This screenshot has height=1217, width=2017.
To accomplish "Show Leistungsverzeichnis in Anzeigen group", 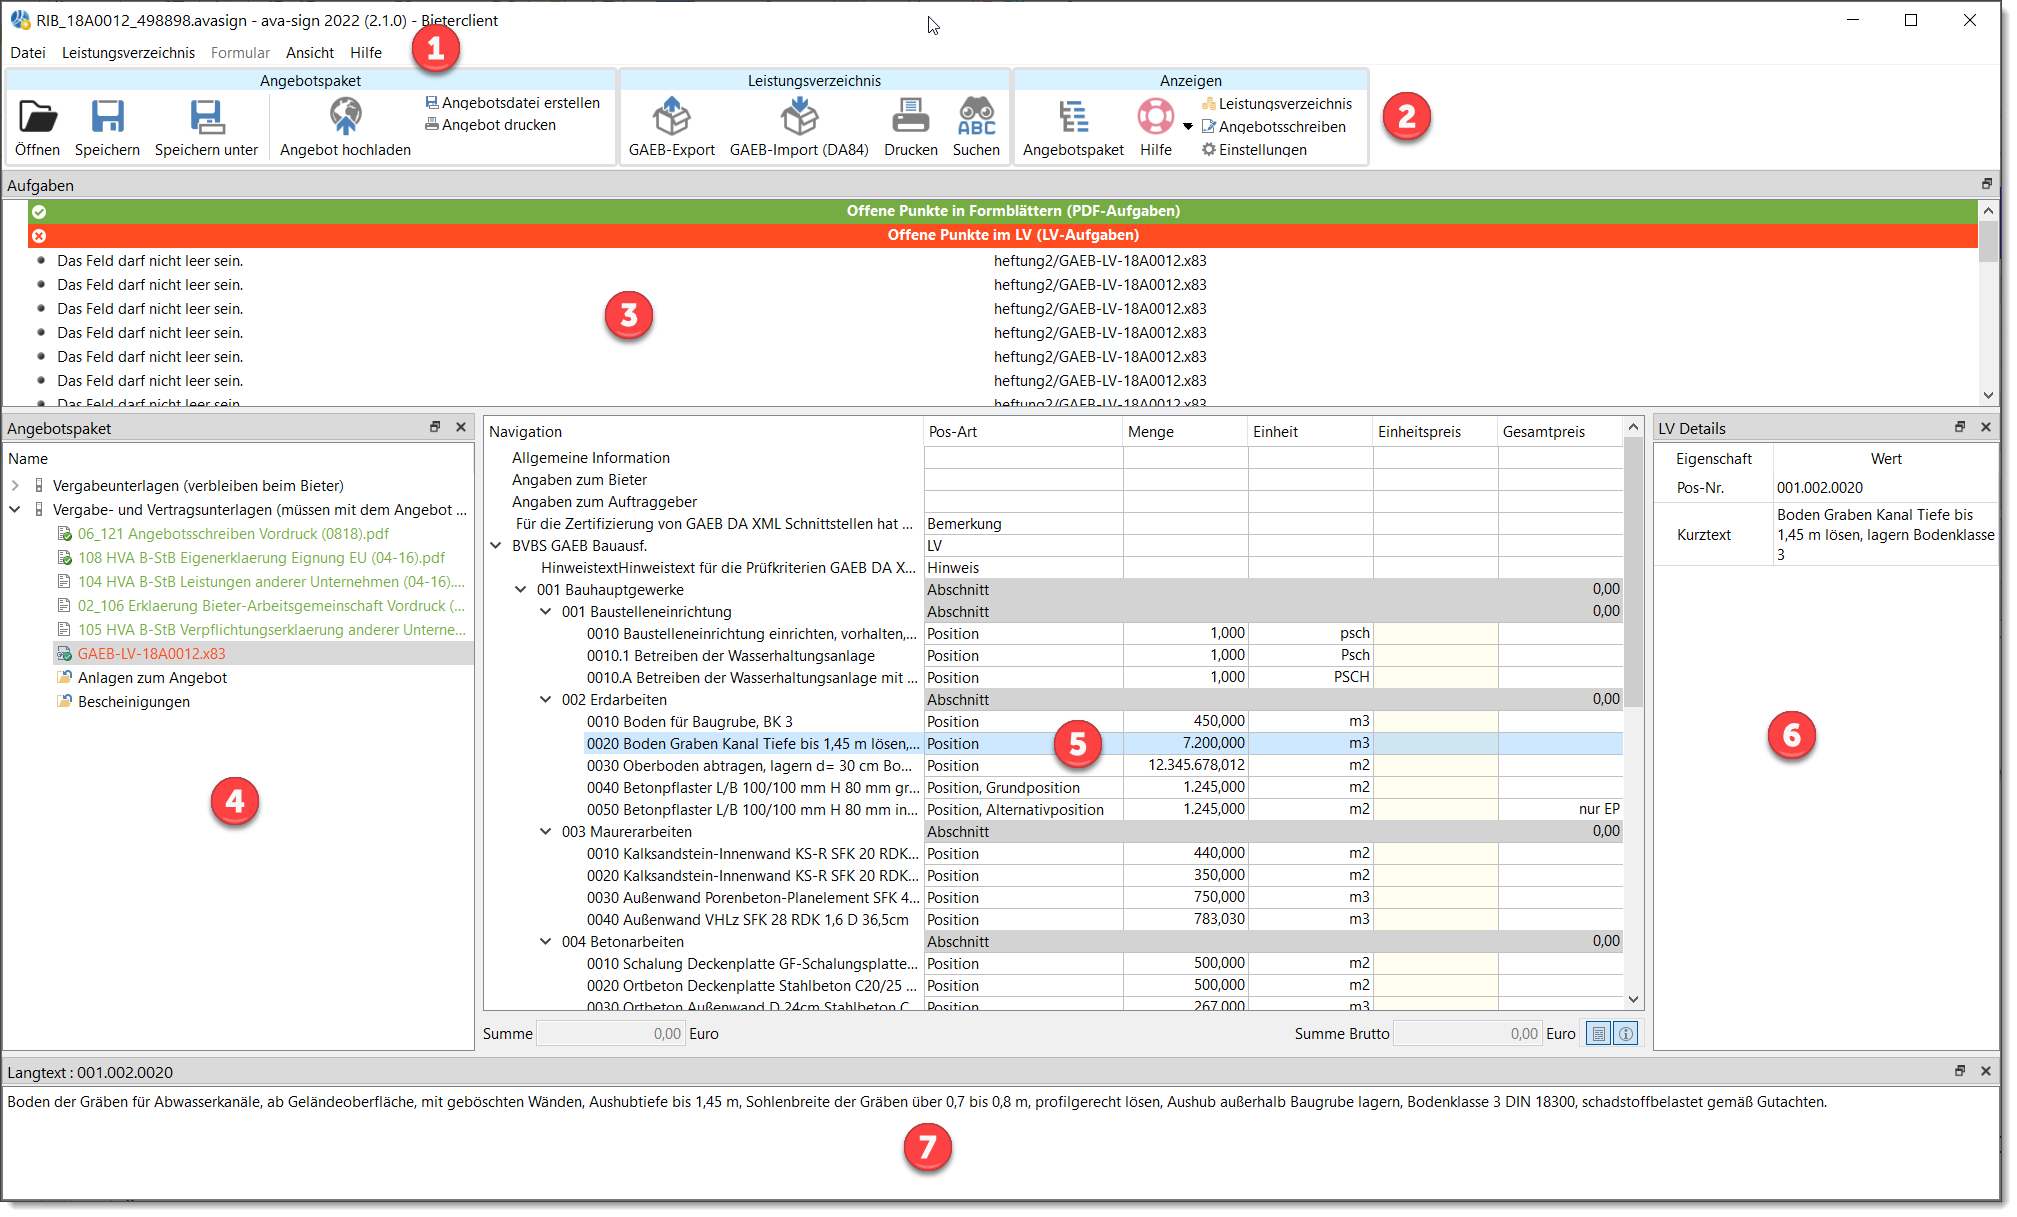I will (1277, 104).
